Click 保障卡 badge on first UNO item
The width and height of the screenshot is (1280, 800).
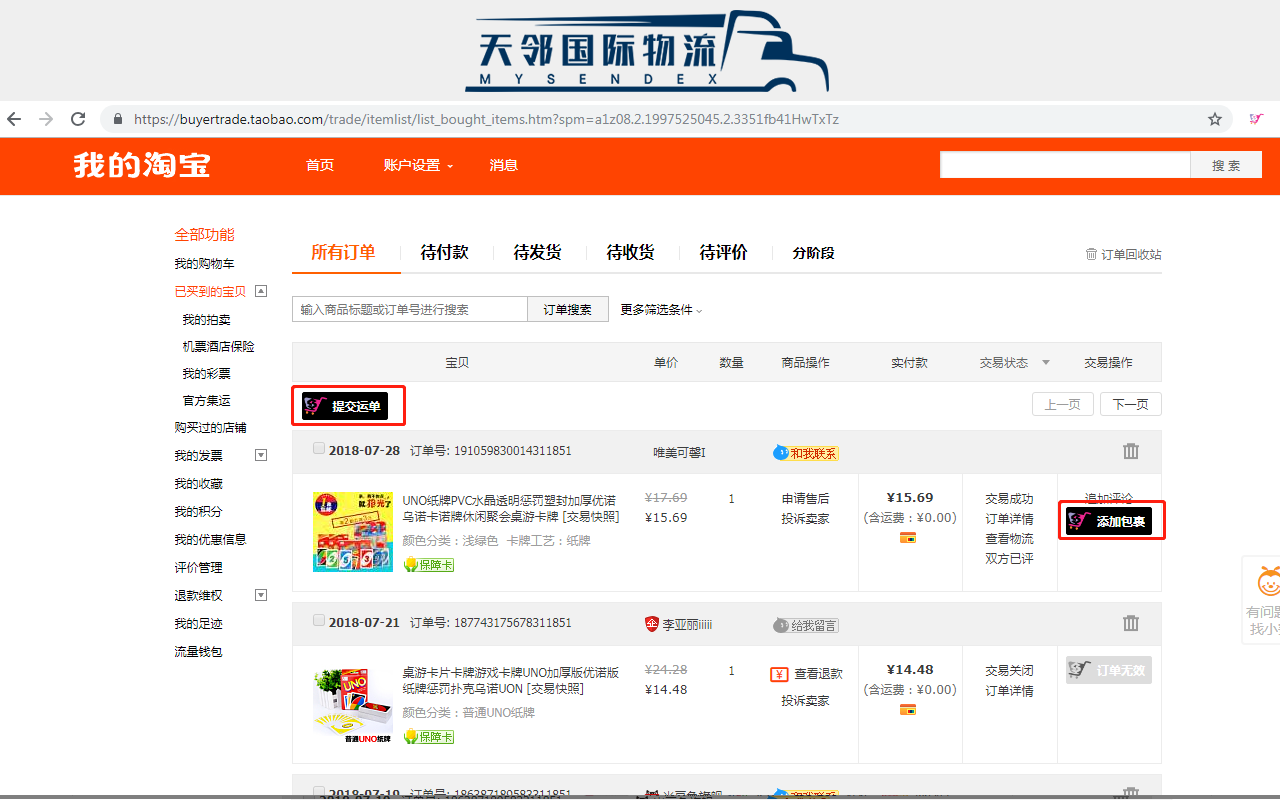pos(428,564)
